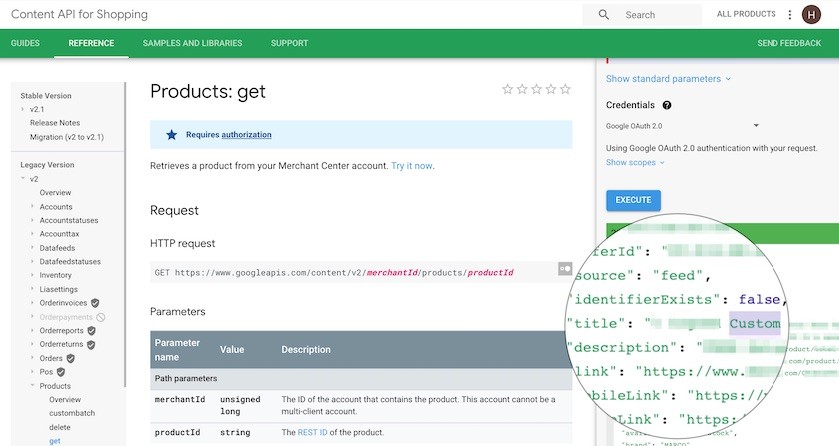Viewport: 839px width, 446px height.
Task: Expand Show scopes
Action: pos(635,163)
